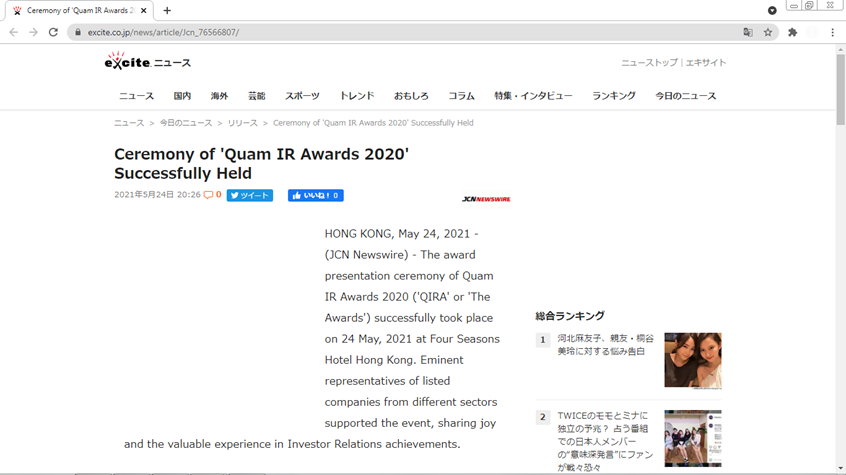Viewport: 846px width, 475px height.
Task: Click the エキサイト link in header
Action: [x=706, y=63]
